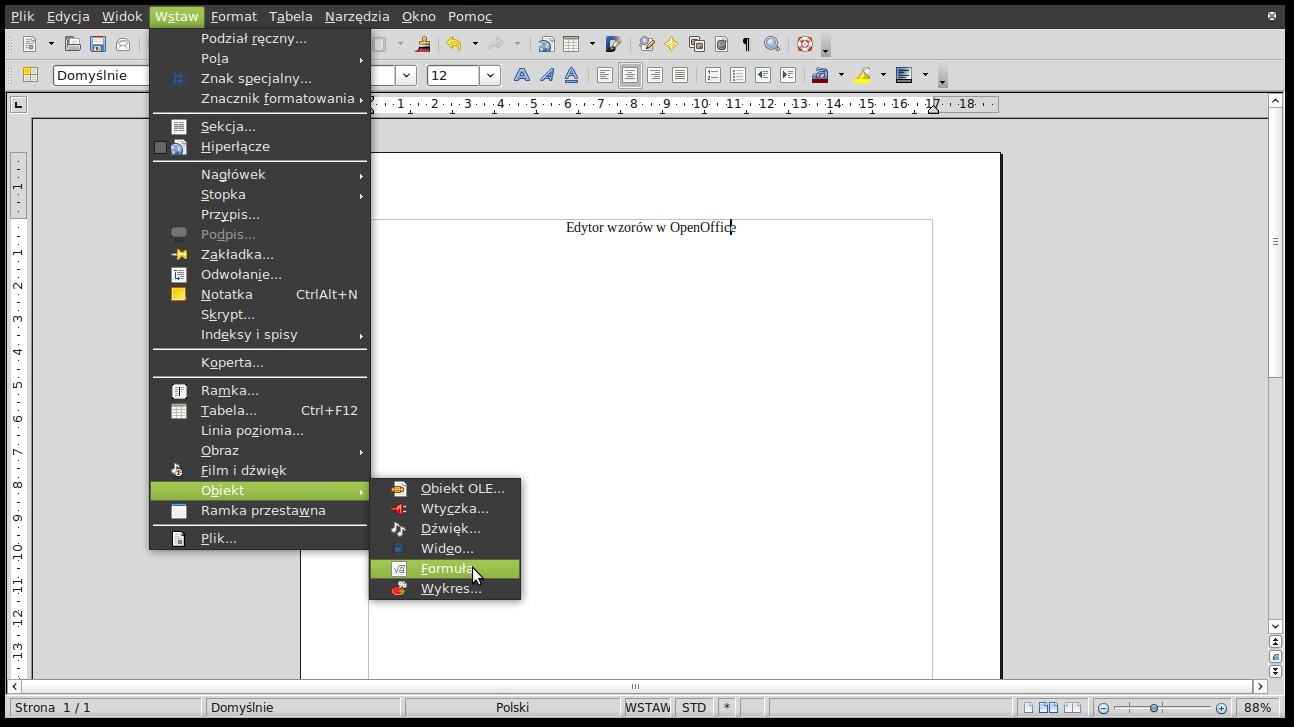The width and height of the screenshot is (1294, 727).
Task: Click the Open file folder icon
Action: pyautogui.click(x=72, y=44)
